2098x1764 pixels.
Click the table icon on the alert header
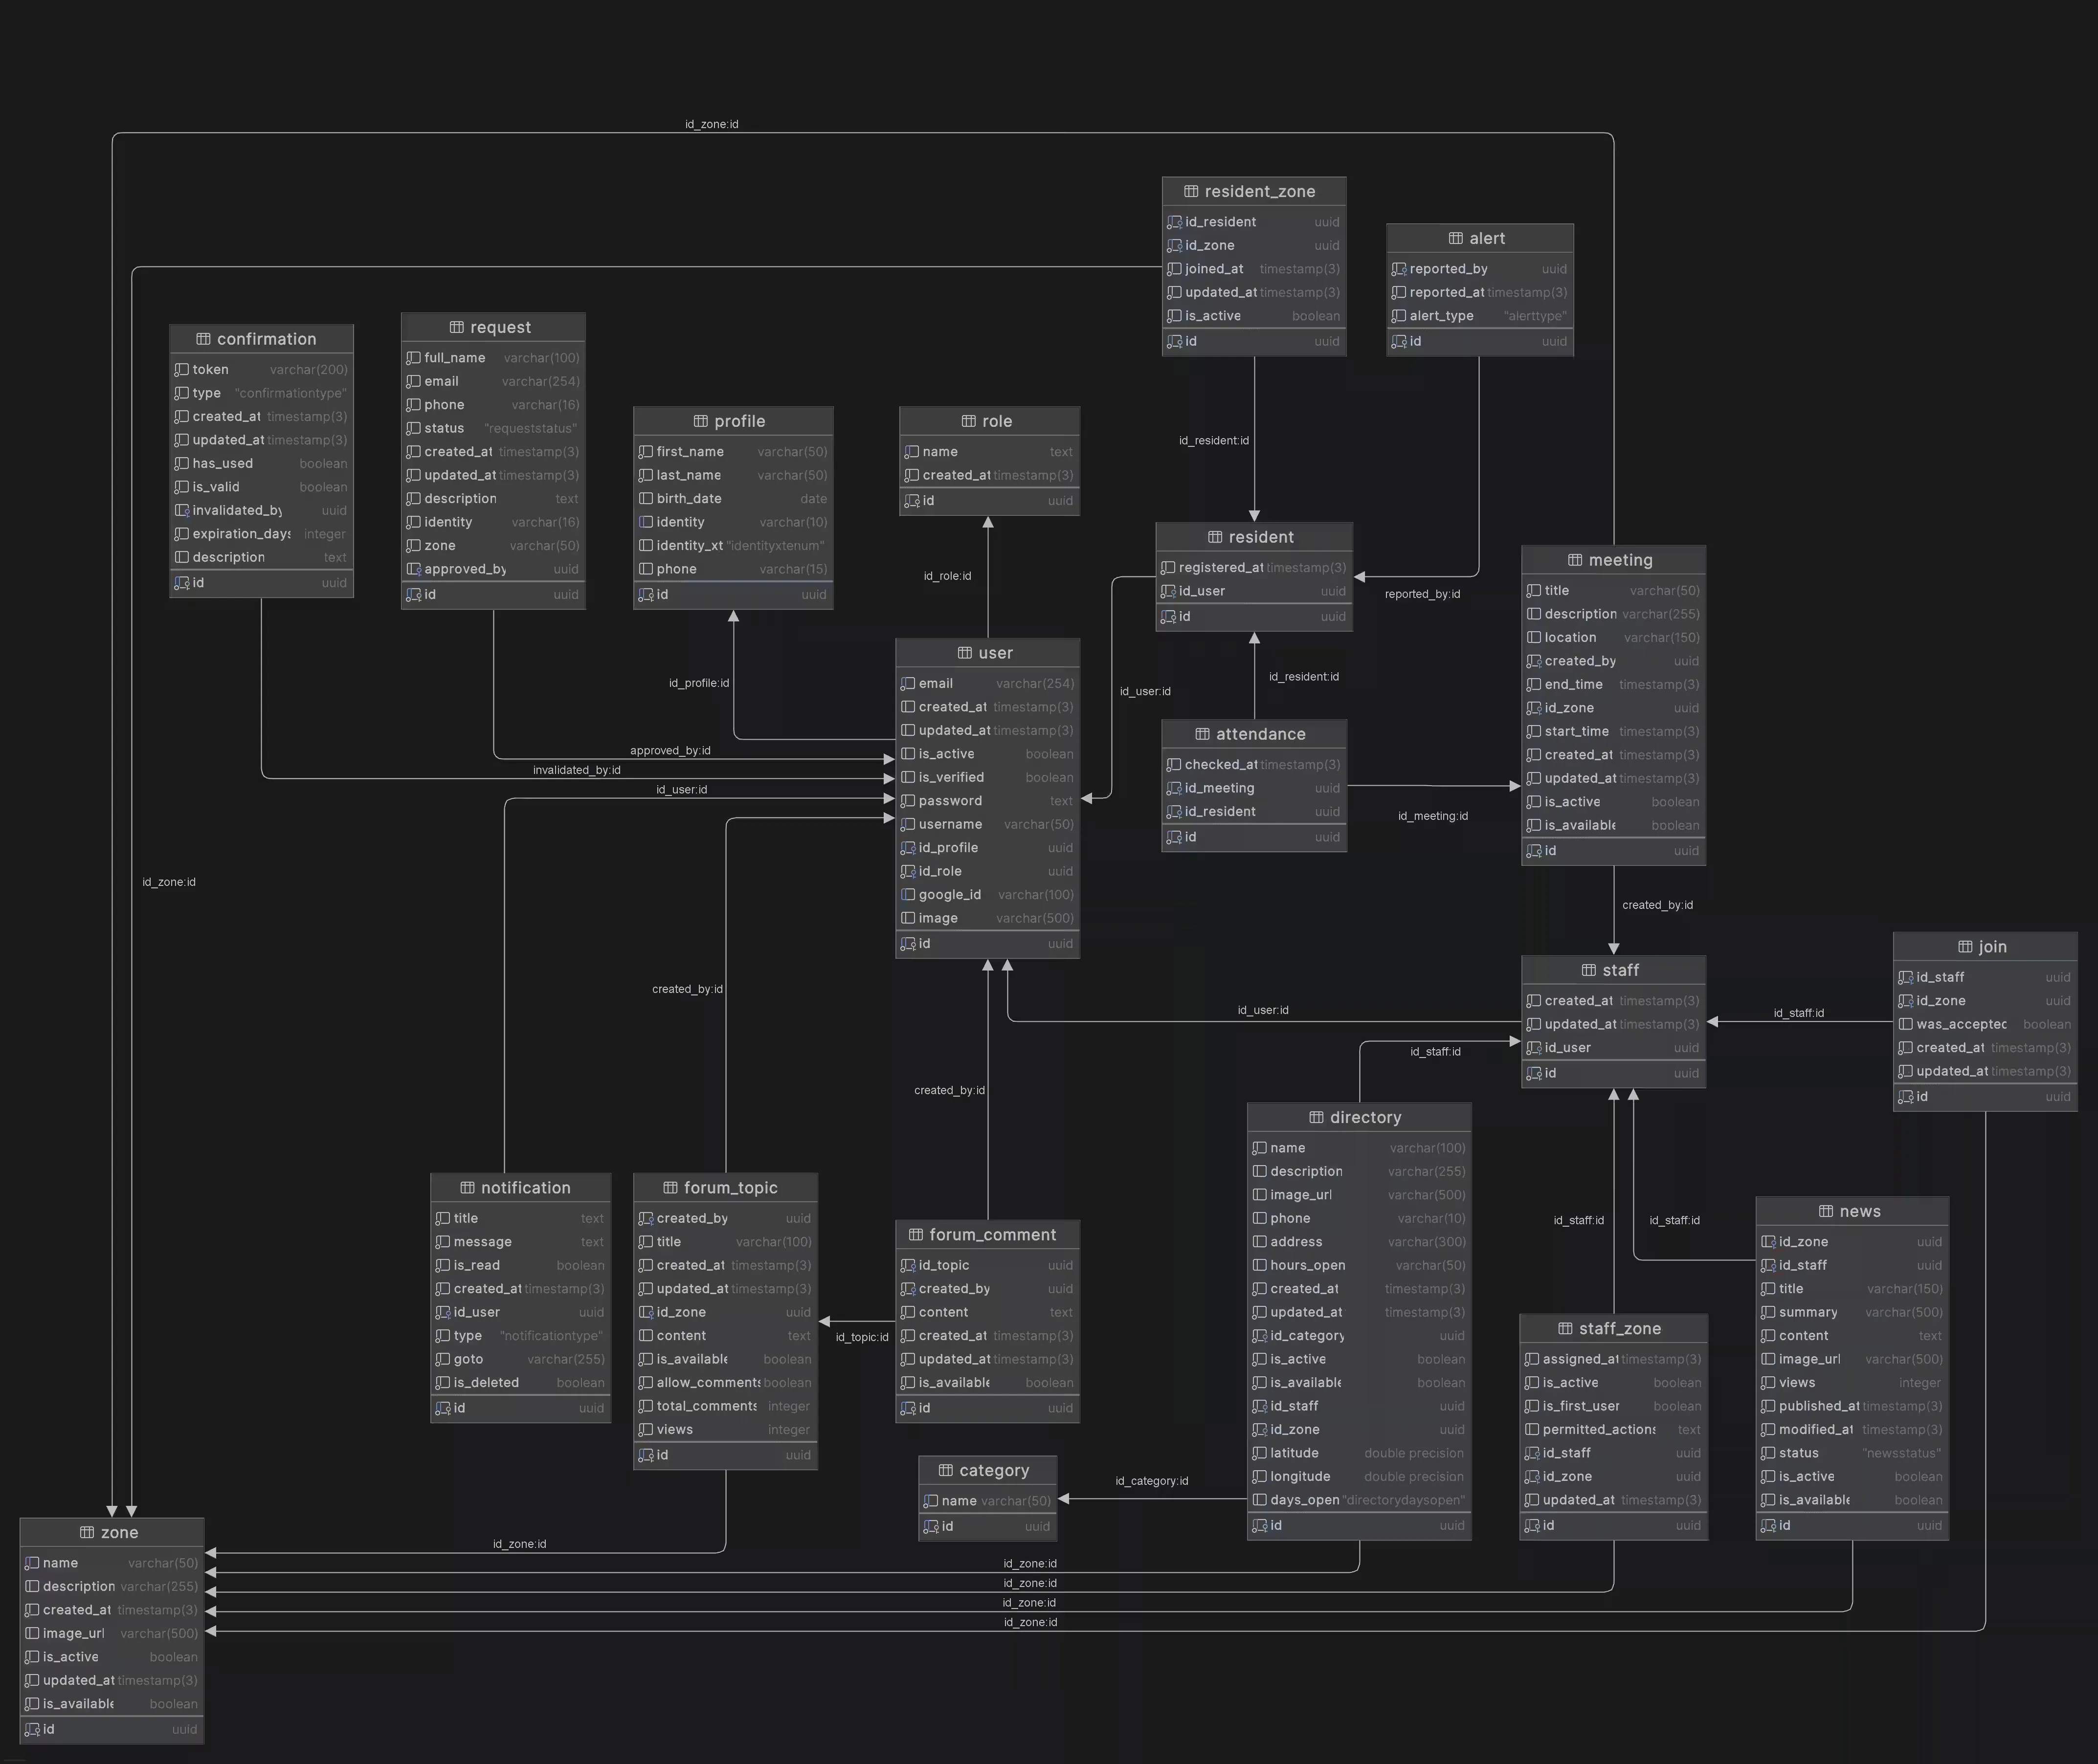pyautogui.click(x=1455, y=238)
